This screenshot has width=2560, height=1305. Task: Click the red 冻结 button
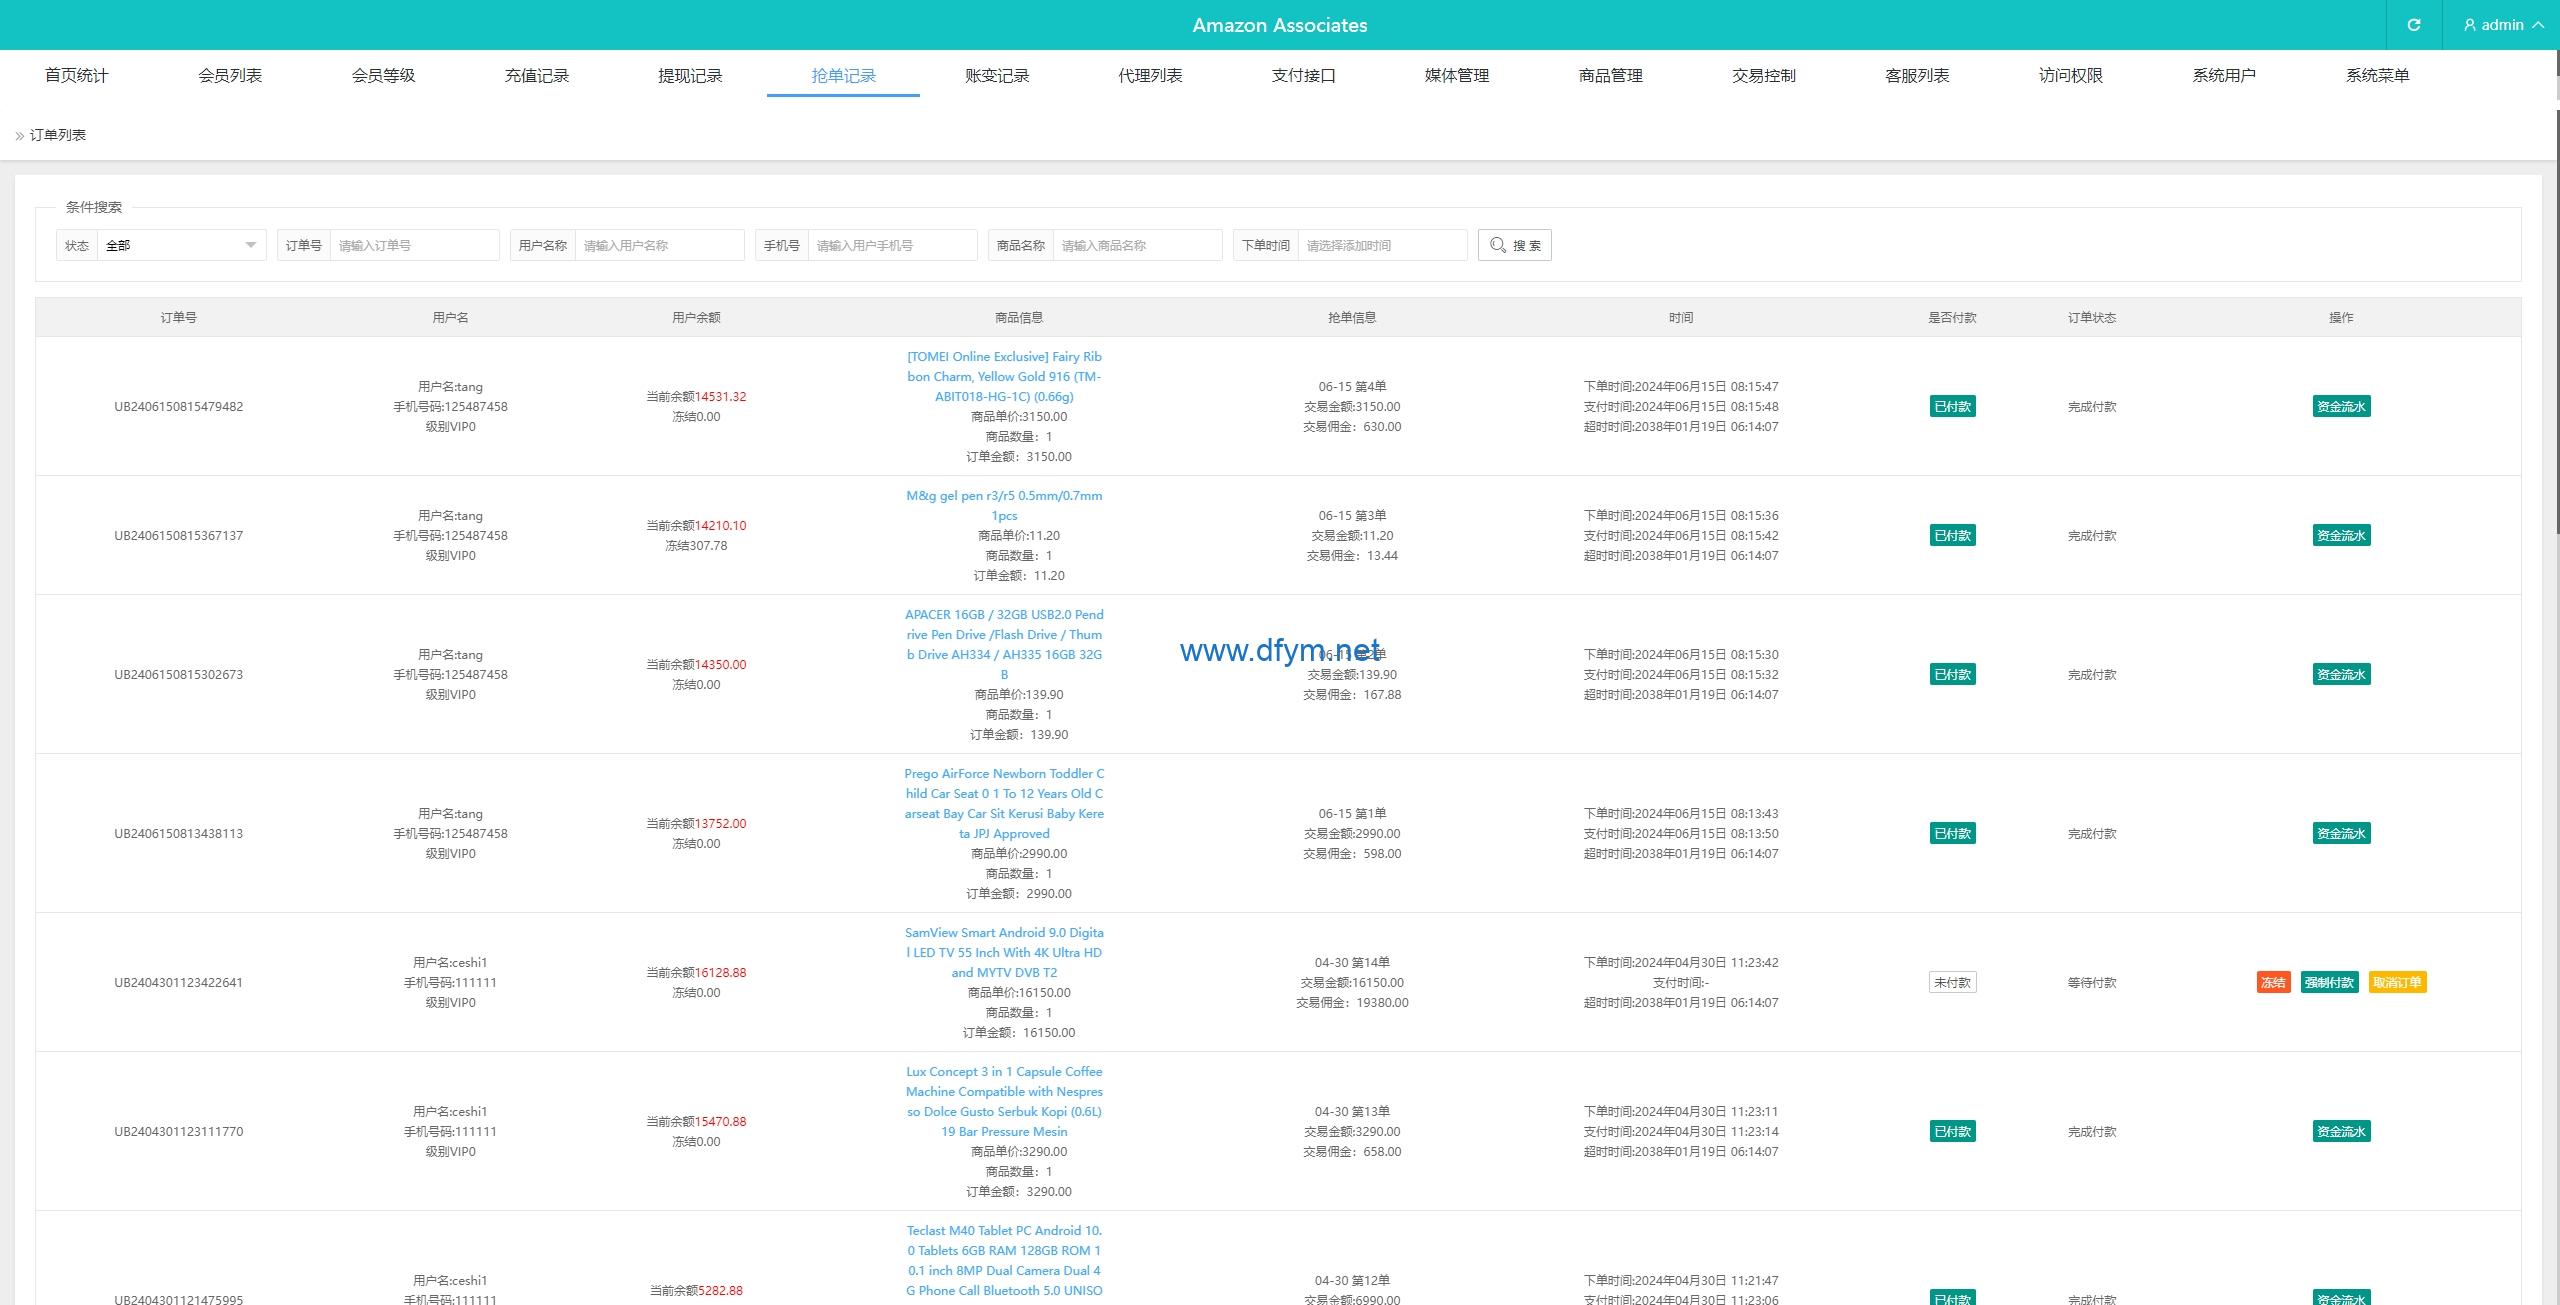click(x=2273, y=982)
